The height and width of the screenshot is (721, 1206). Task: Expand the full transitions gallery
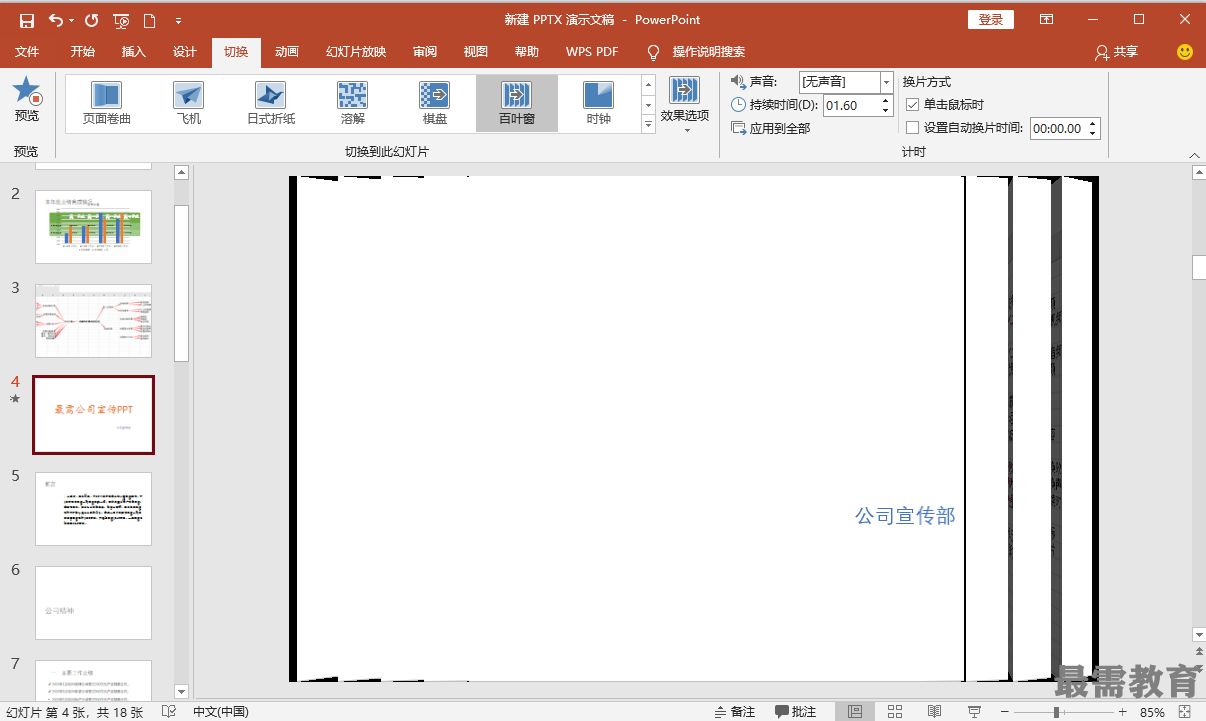pos(648,124)
